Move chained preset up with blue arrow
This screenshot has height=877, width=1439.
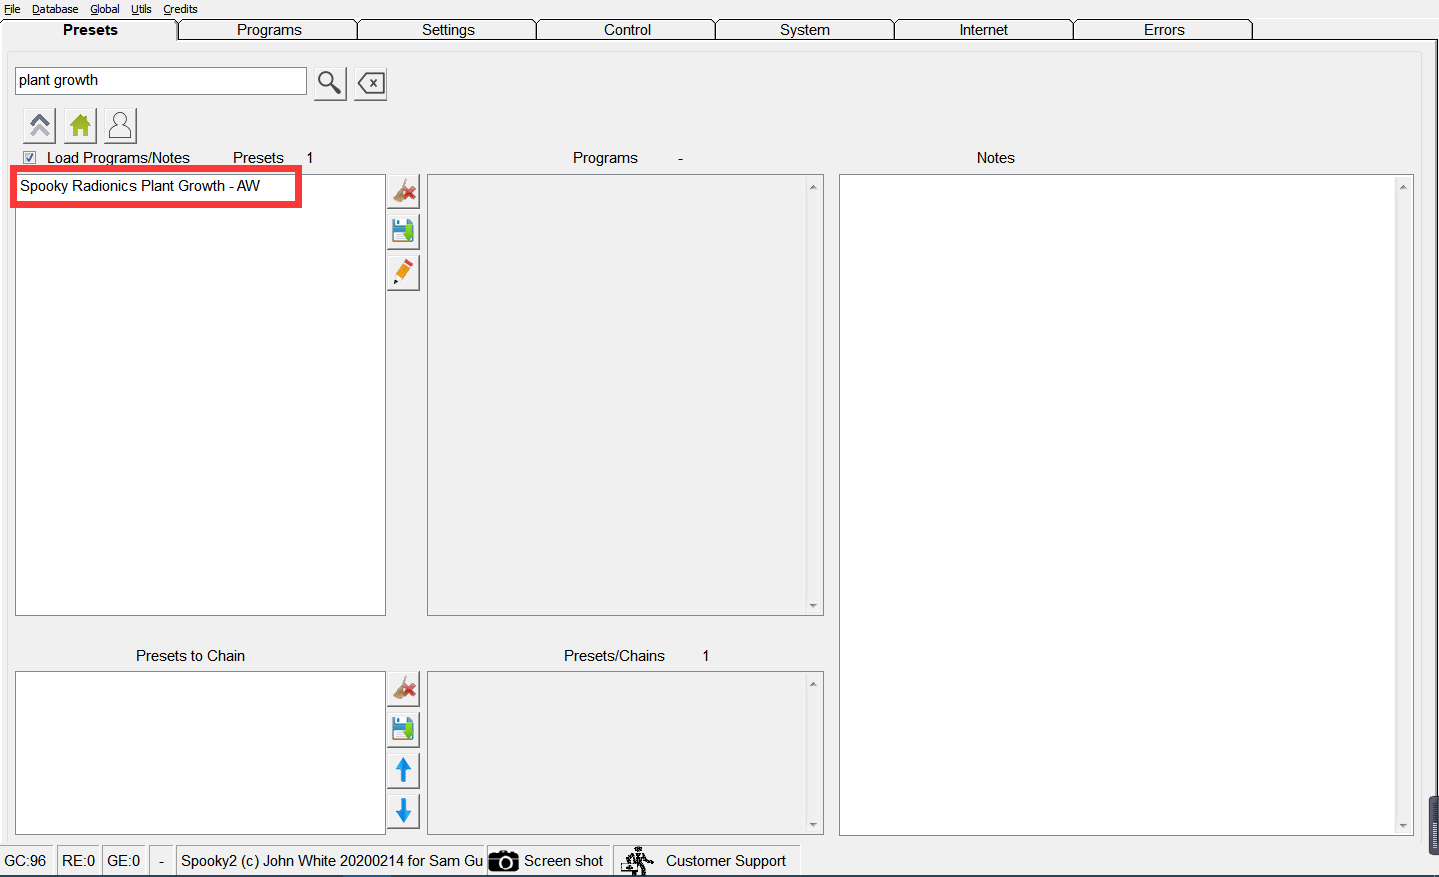pos(403,770)
